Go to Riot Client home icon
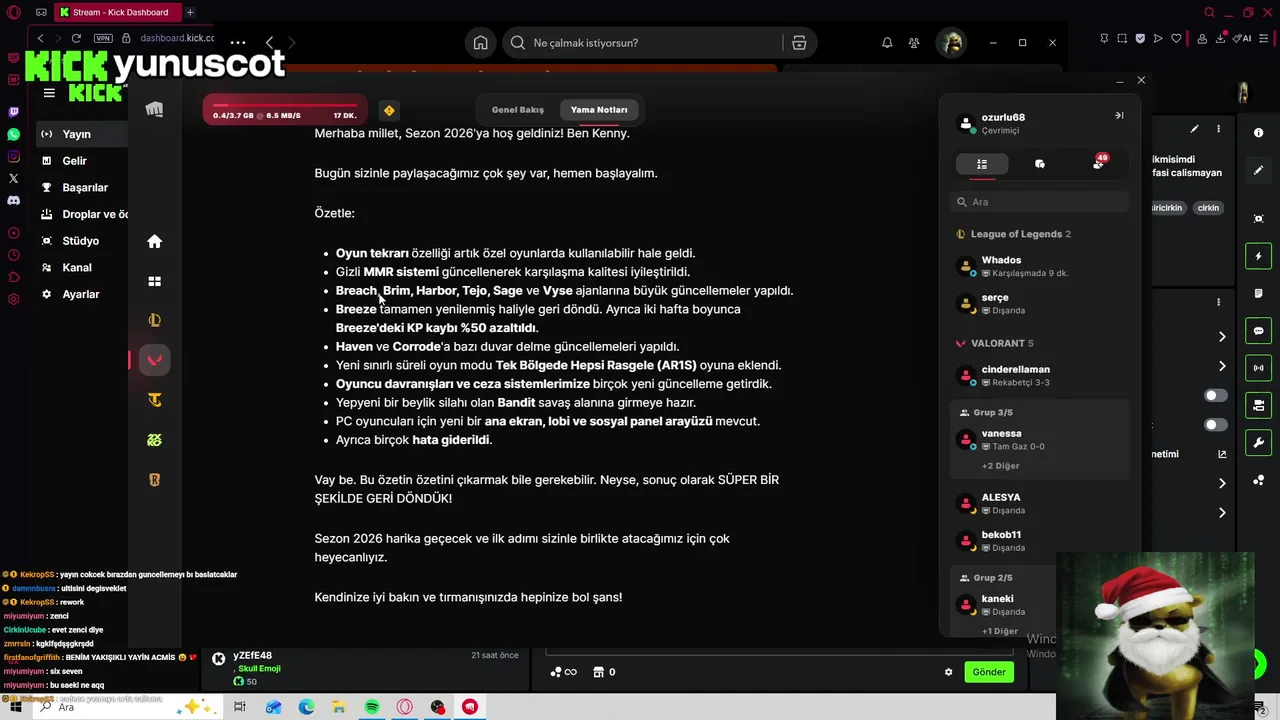This screenshot has width=1280, height=720. [x=154, y=241]
